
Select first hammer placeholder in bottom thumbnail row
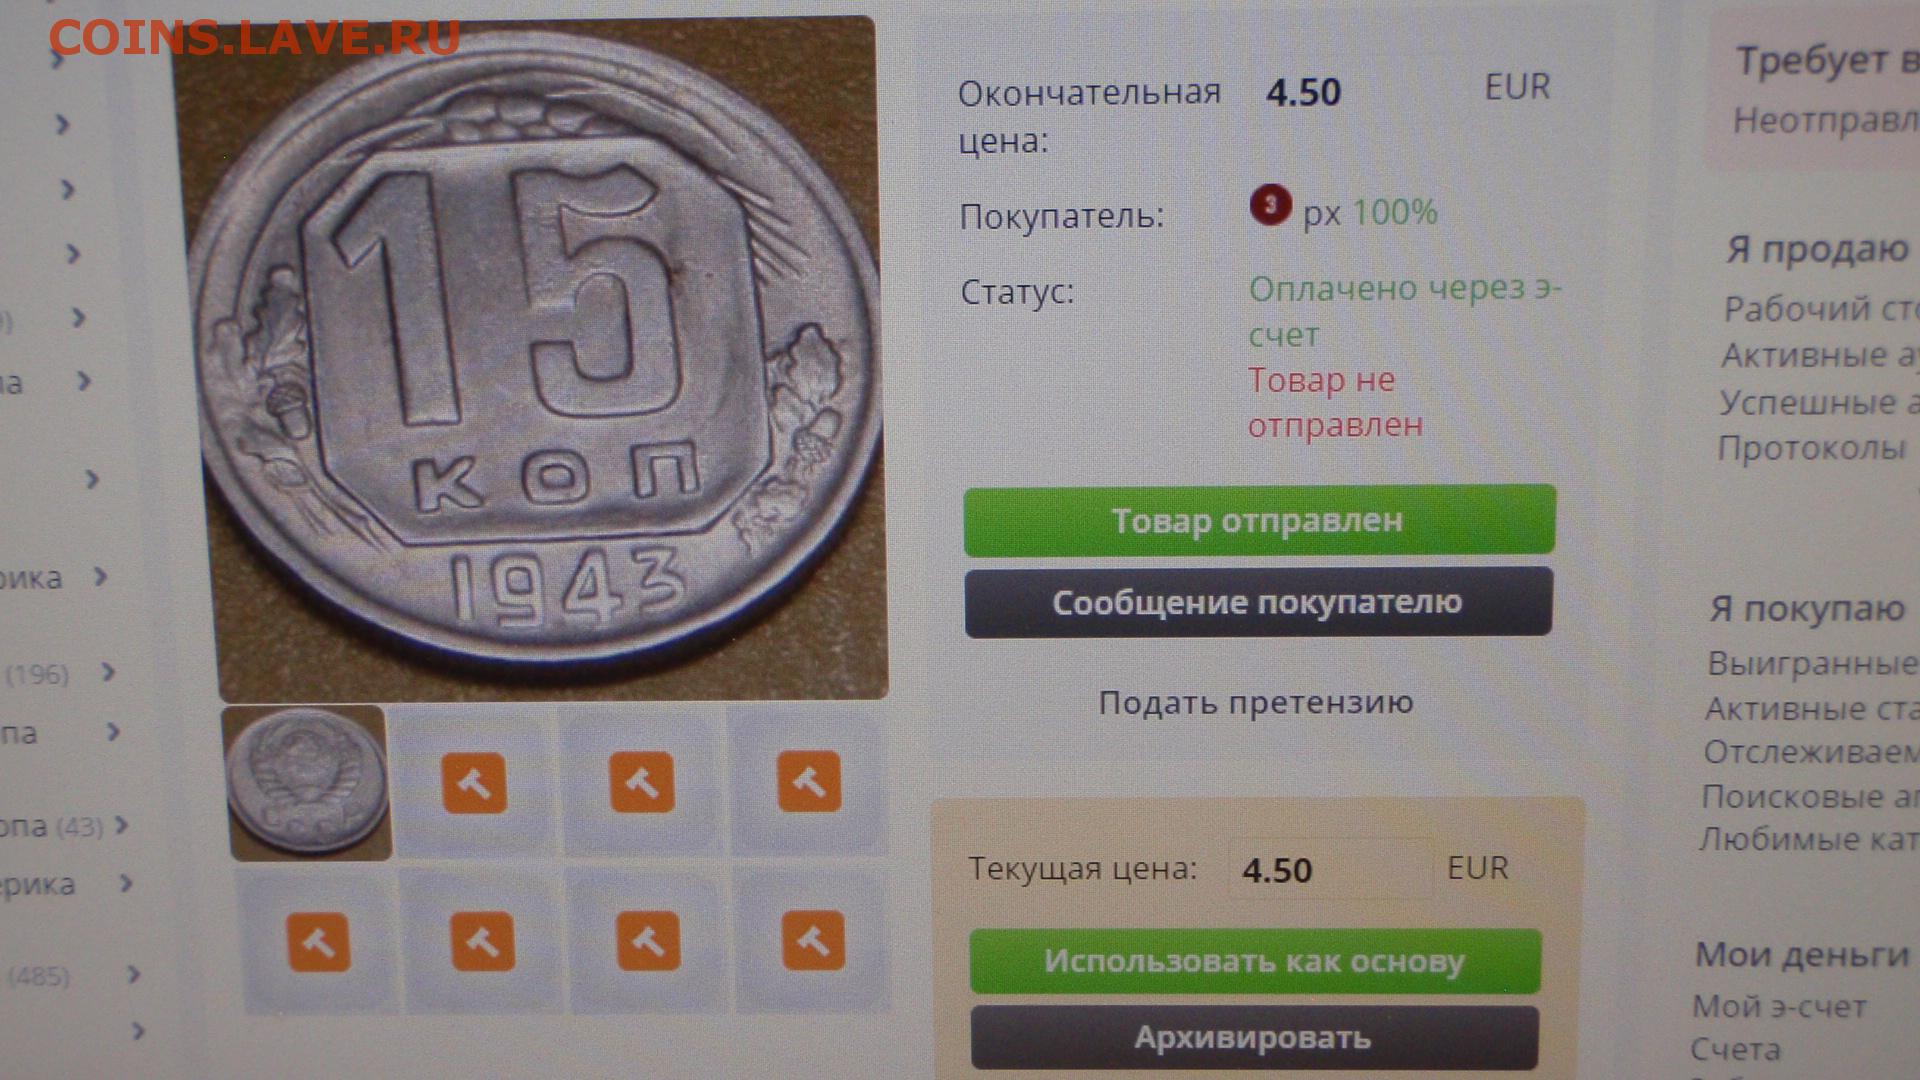coord(319,942)
